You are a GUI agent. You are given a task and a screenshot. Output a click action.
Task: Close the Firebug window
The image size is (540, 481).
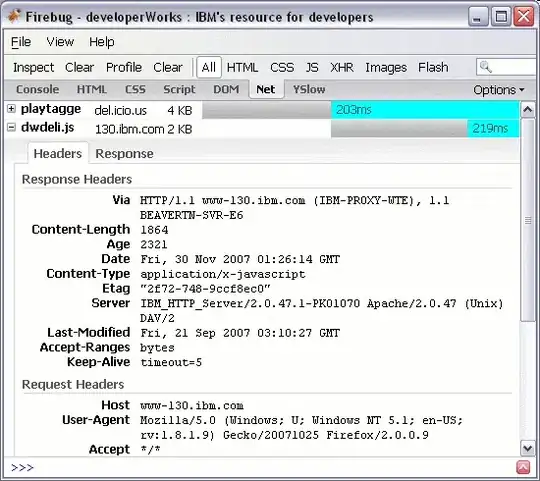point(524,16)
